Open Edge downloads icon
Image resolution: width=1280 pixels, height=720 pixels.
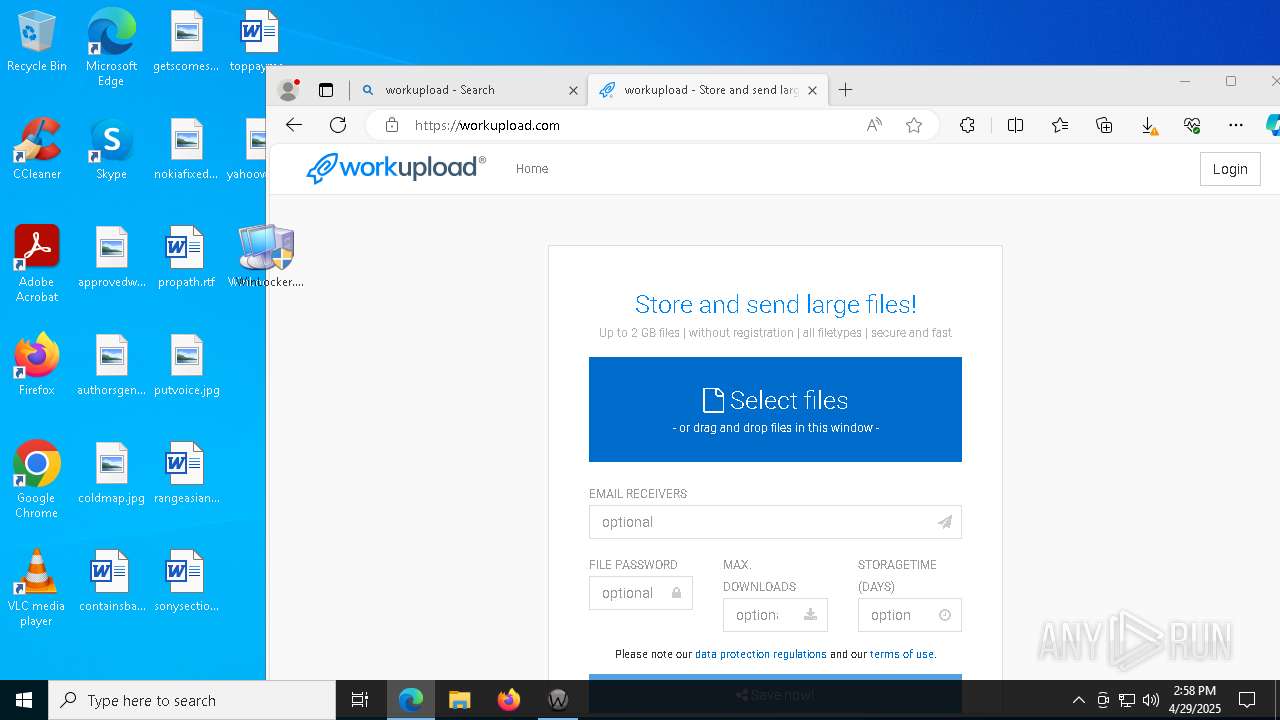pos(1149,125)
